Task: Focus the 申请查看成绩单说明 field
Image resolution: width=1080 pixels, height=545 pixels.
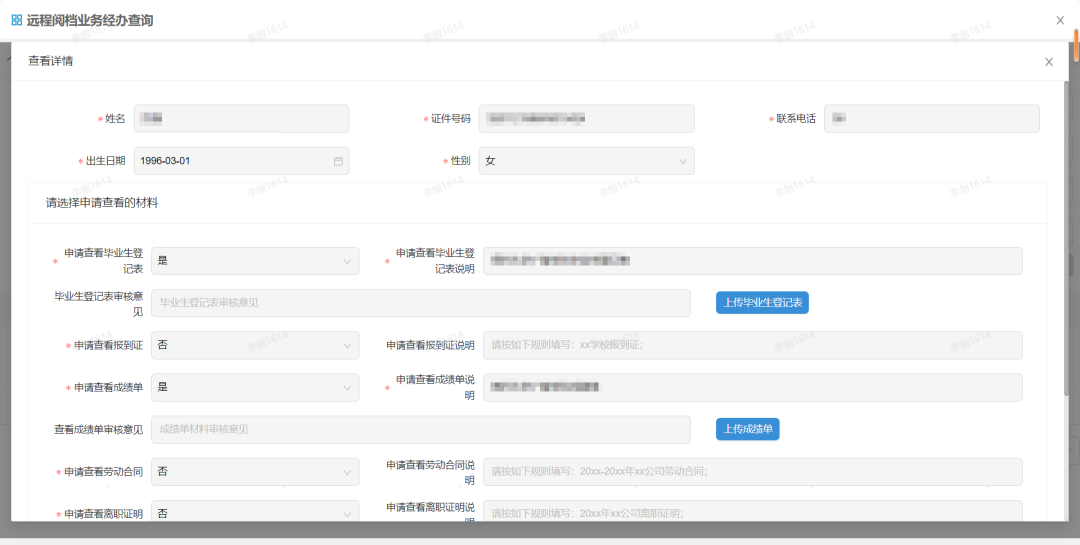Action: pos(752,387)
